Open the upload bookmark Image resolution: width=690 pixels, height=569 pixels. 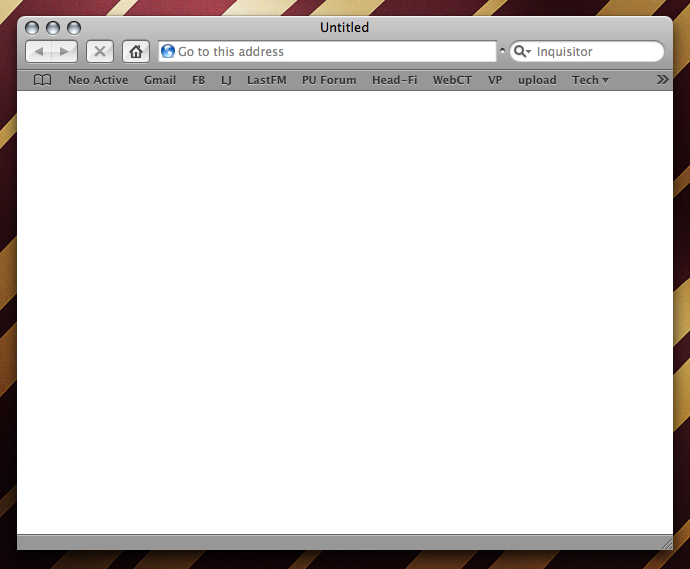click(537, 81)
